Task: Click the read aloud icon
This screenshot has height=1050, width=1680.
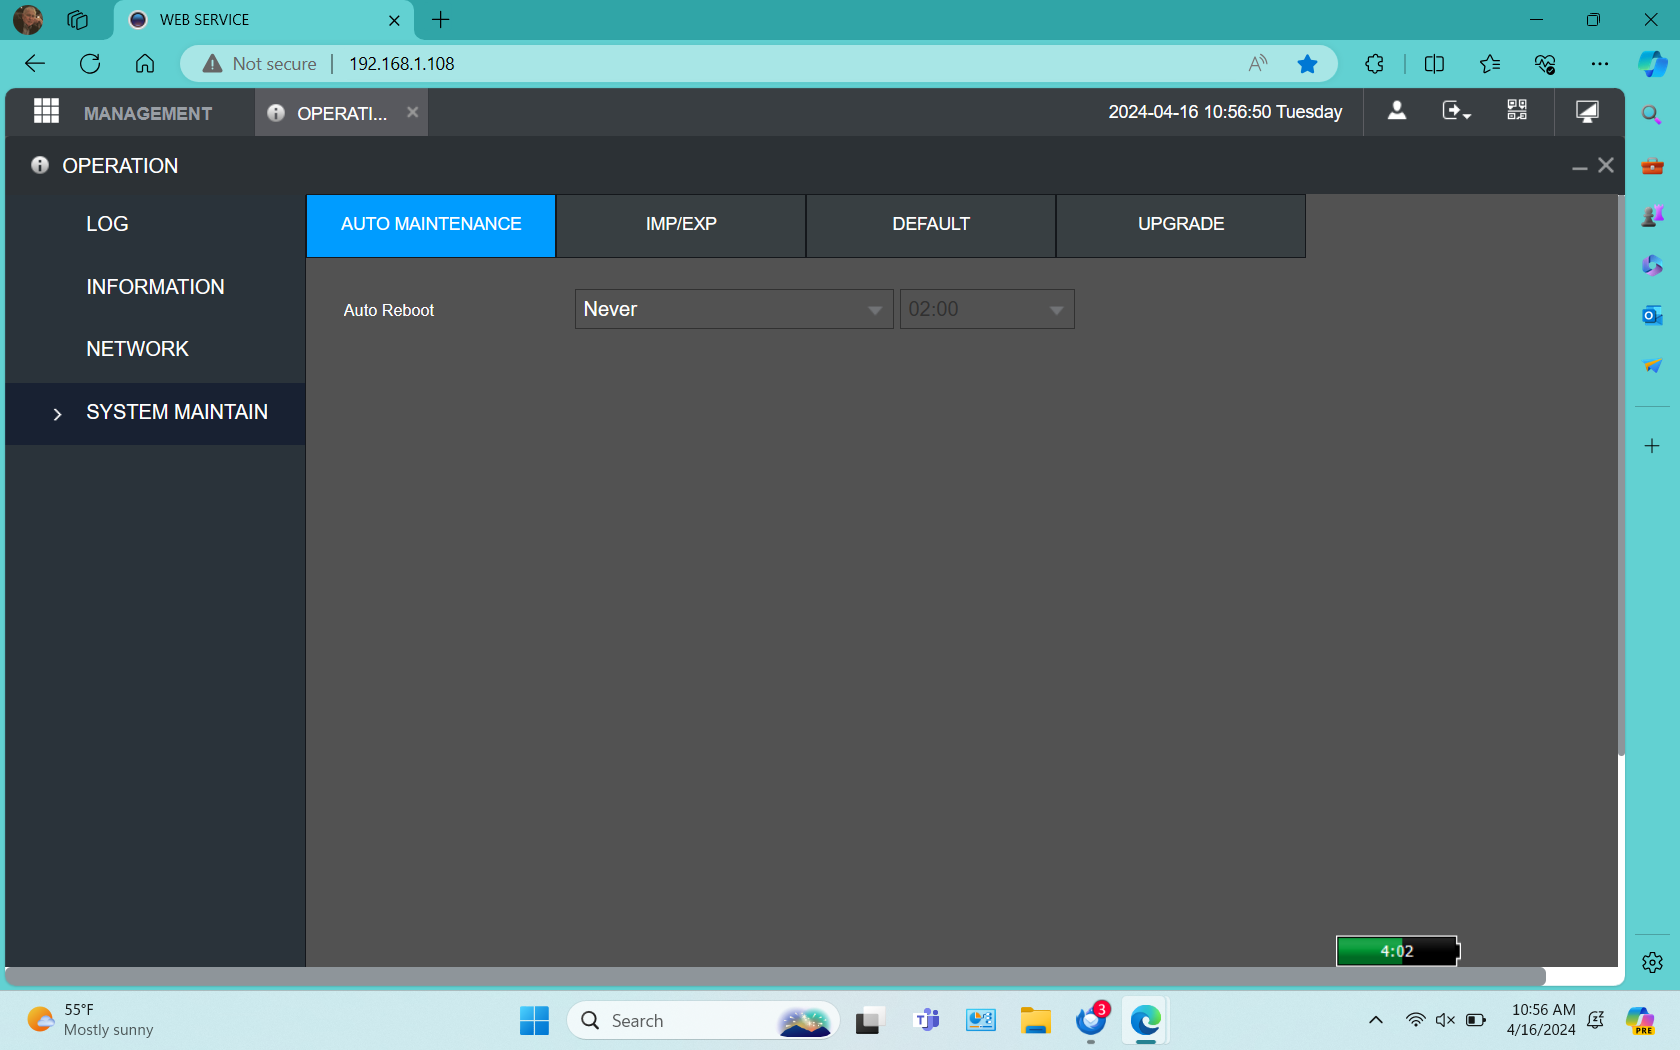Action: click(x=1258, y=64)
